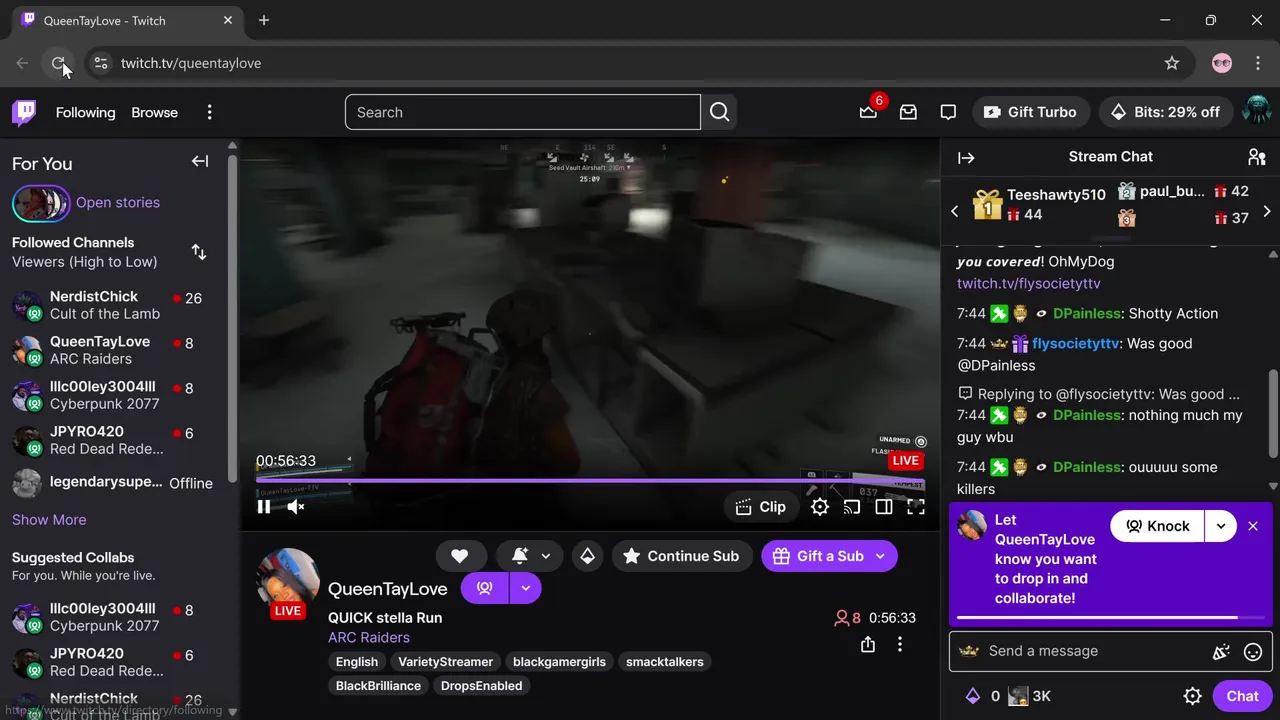Focus the Search input field

click(x=523, y=112)
